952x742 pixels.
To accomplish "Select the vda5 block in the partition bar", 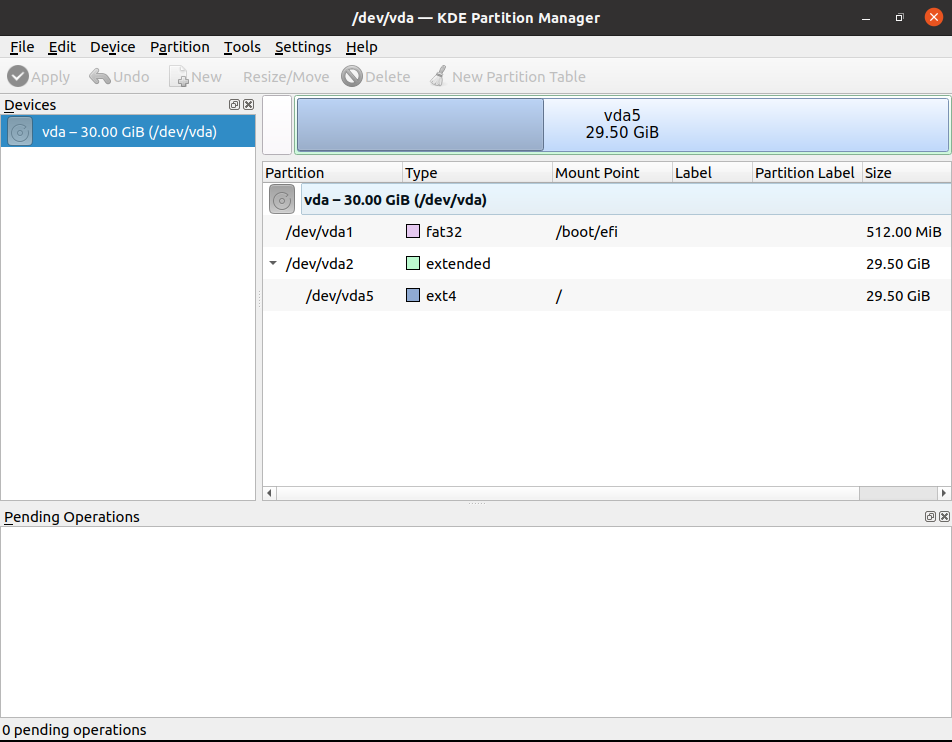I will pos(622,124).
